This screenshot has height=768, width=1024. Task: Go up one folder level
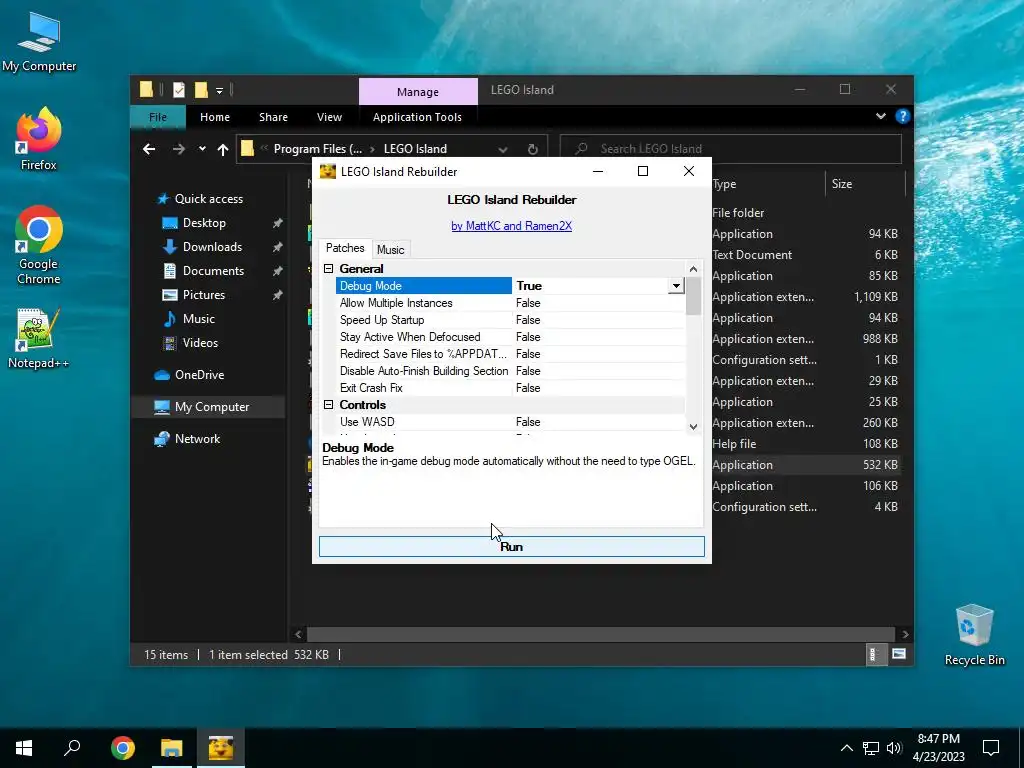223,149
